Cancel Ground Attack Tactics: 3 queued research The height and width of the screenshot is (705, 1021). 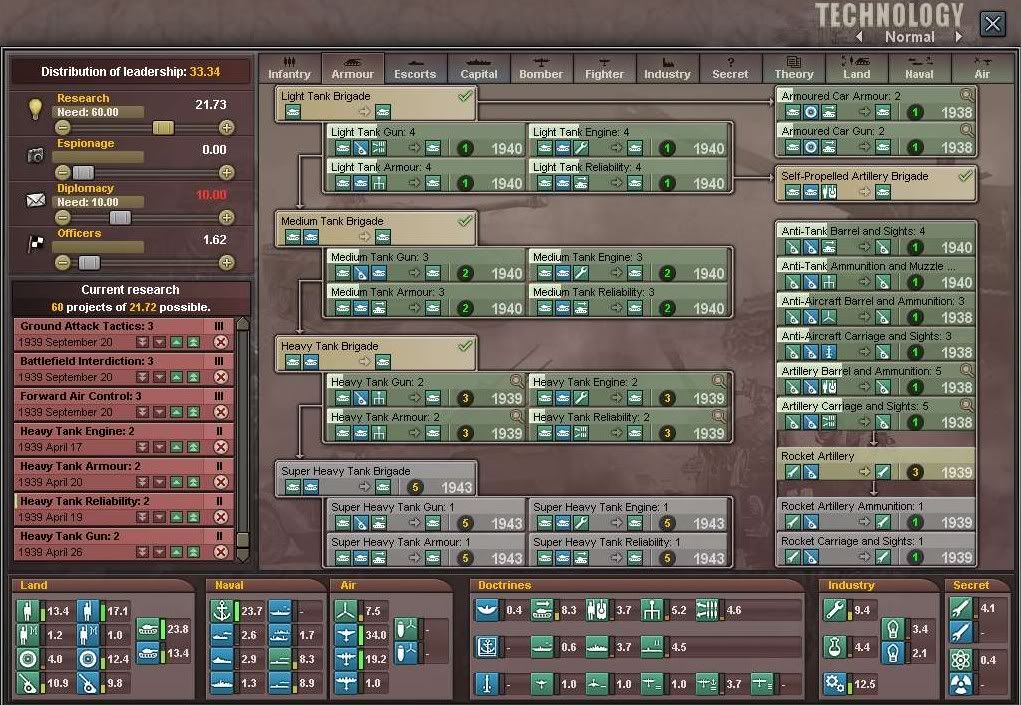point(221,342)
